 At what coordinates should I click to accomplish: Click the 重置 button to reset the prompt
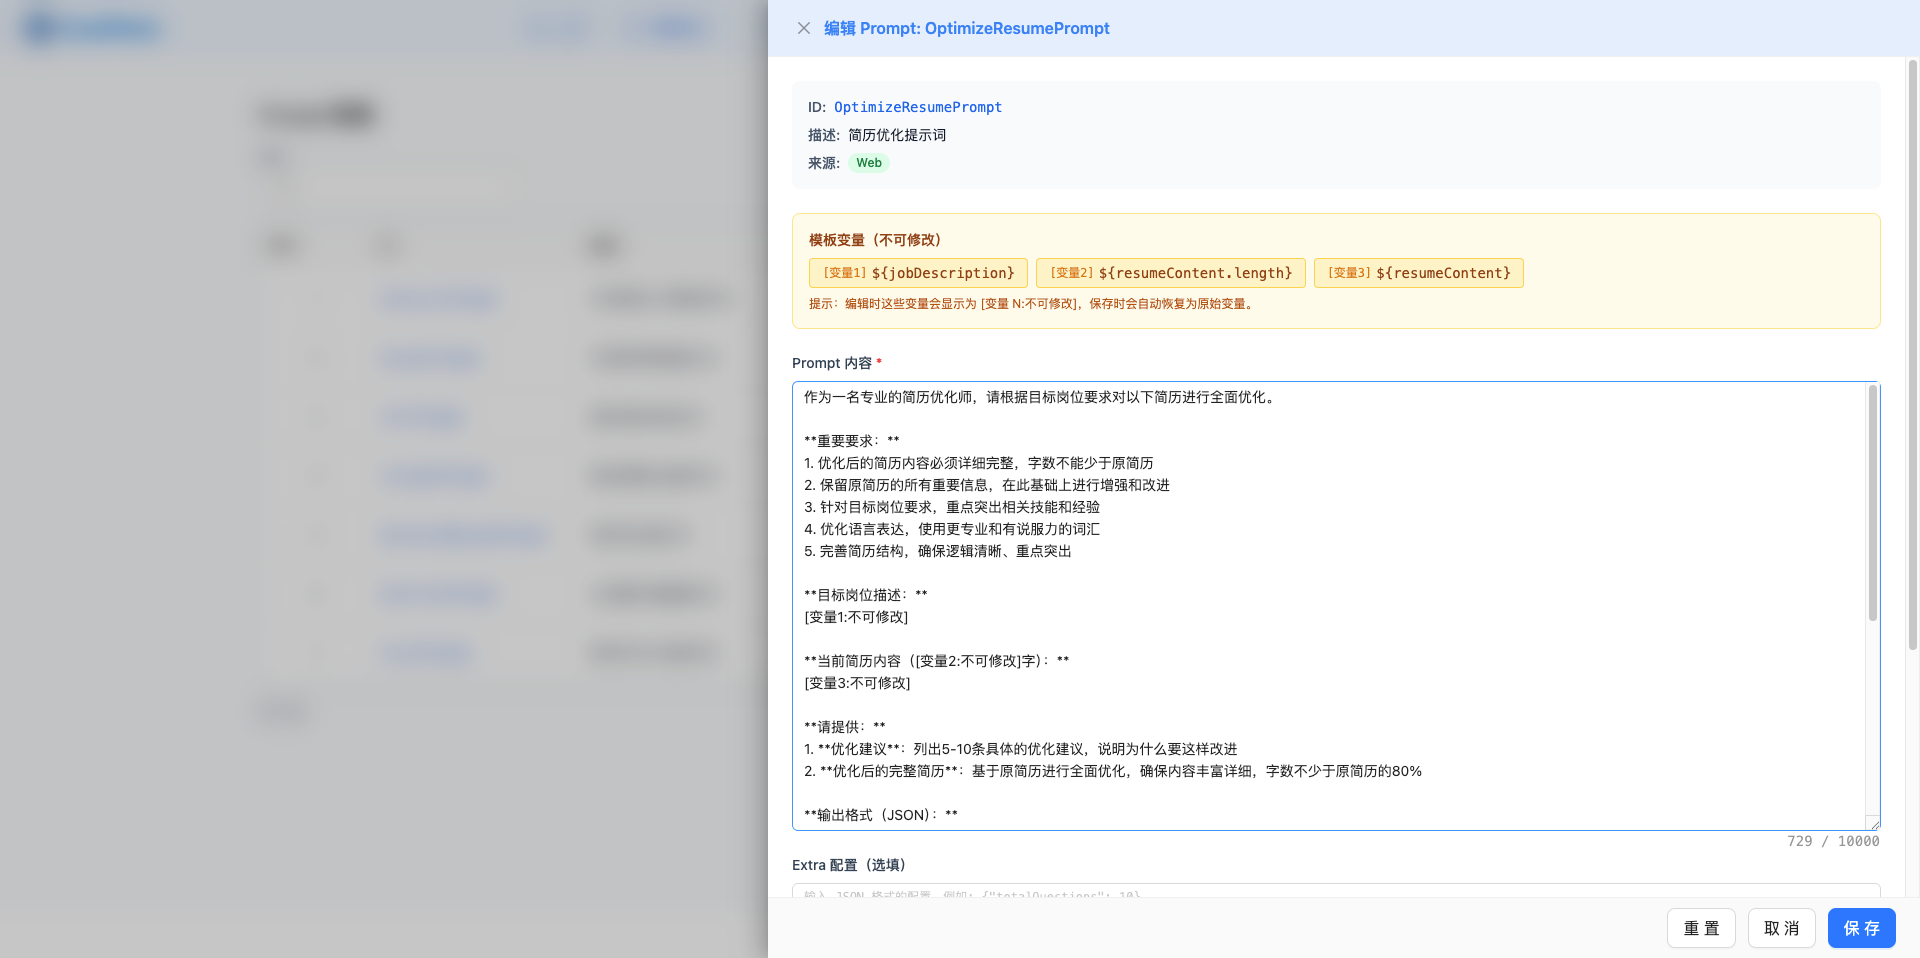coord(1701,928)
